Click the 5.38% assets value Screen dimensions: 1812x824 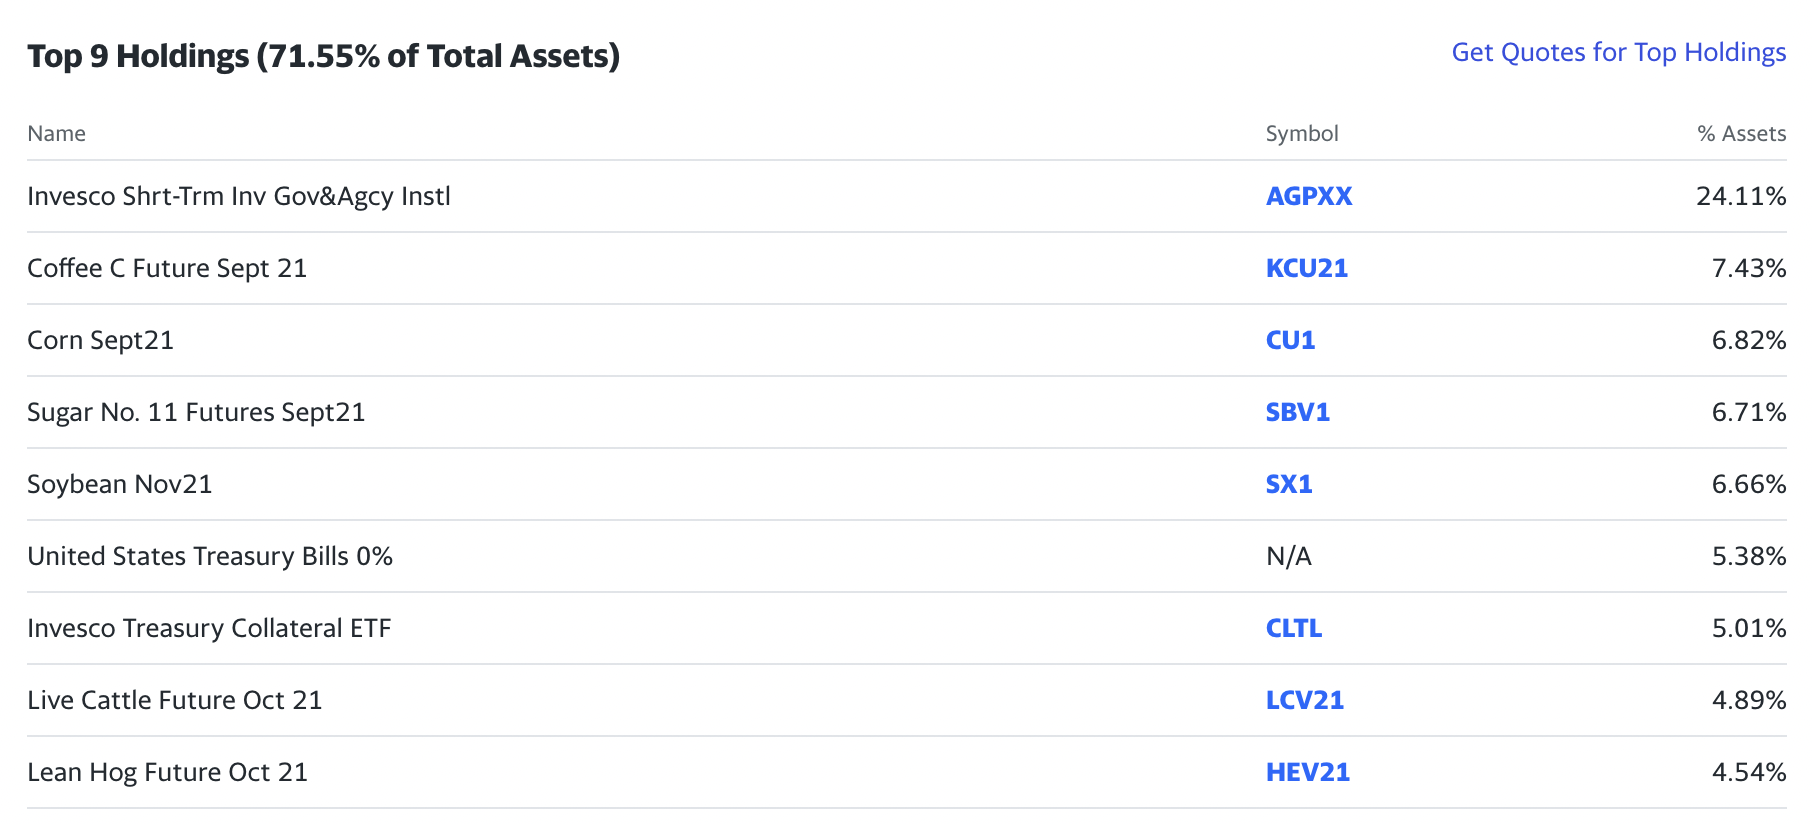[x=1749, y=556]
